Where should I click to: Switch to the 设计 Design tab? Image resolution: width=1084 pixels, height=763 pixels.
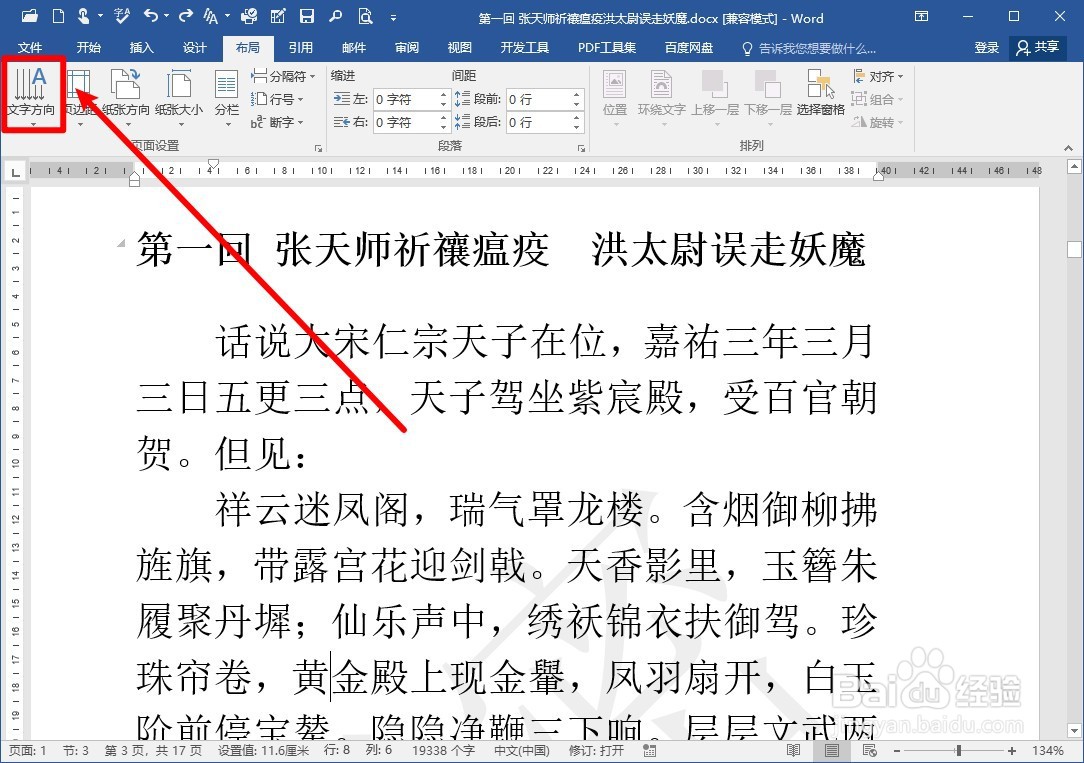(x=194, y=47)
